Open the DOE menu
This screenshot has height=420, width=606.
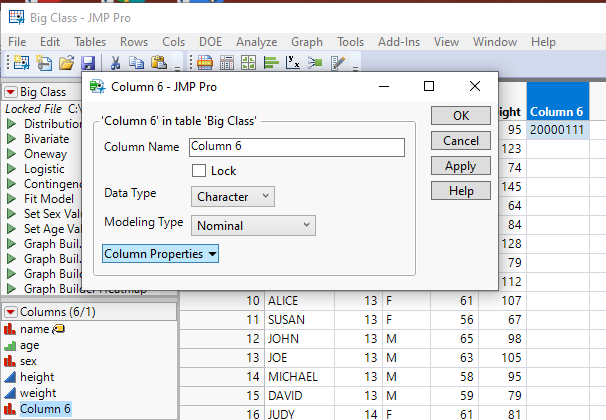click(x=211, y=42)
